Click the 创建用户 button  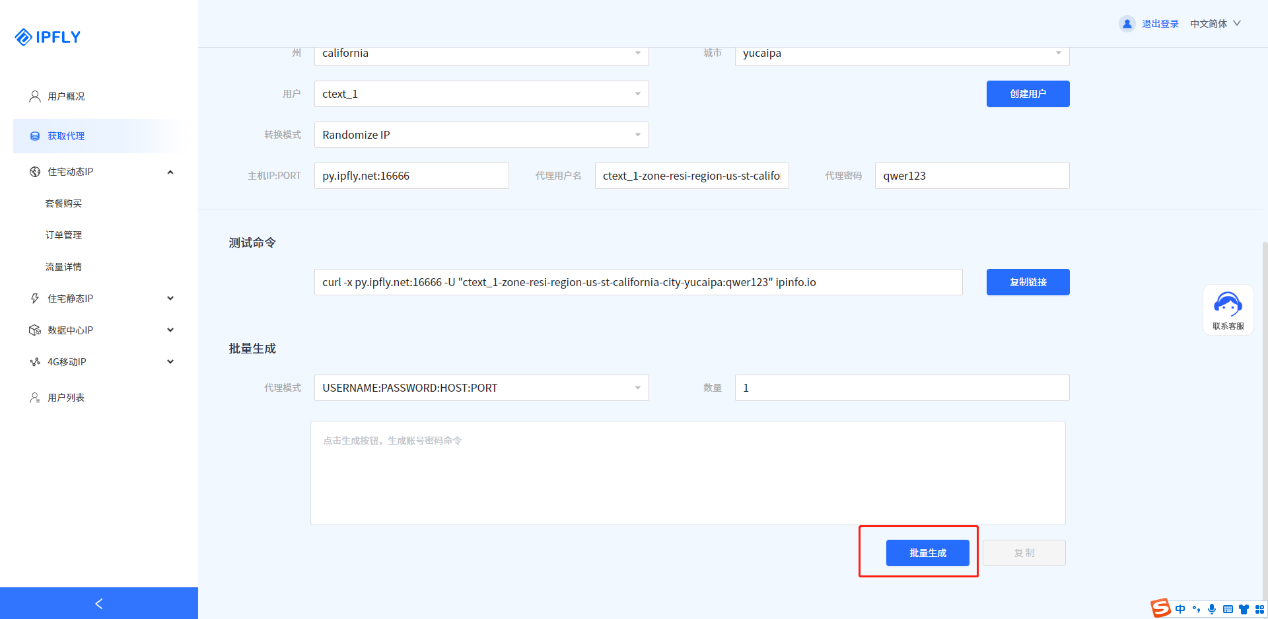point(1028,94)
